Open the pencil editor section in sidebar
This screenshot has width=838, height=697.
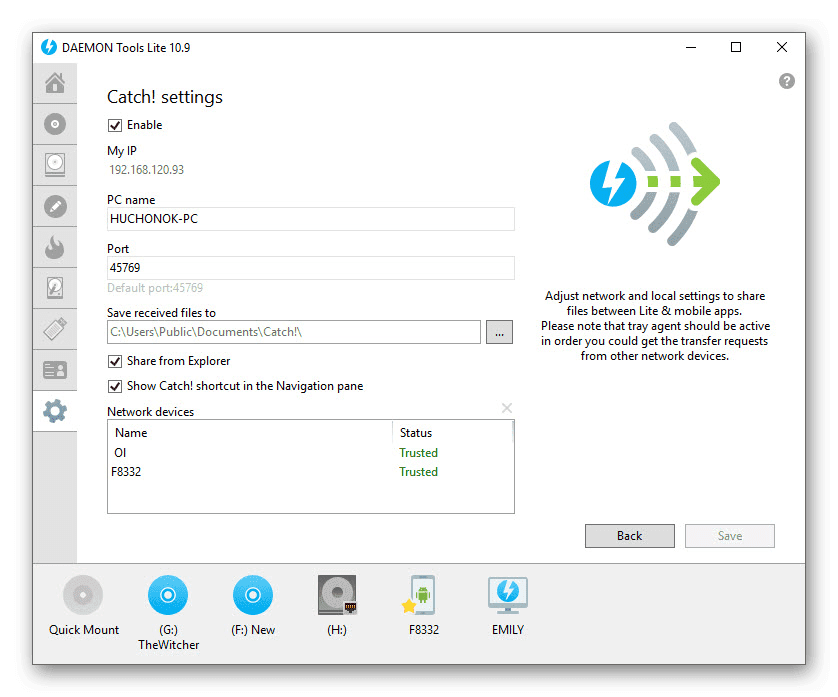tap(55, 206)
